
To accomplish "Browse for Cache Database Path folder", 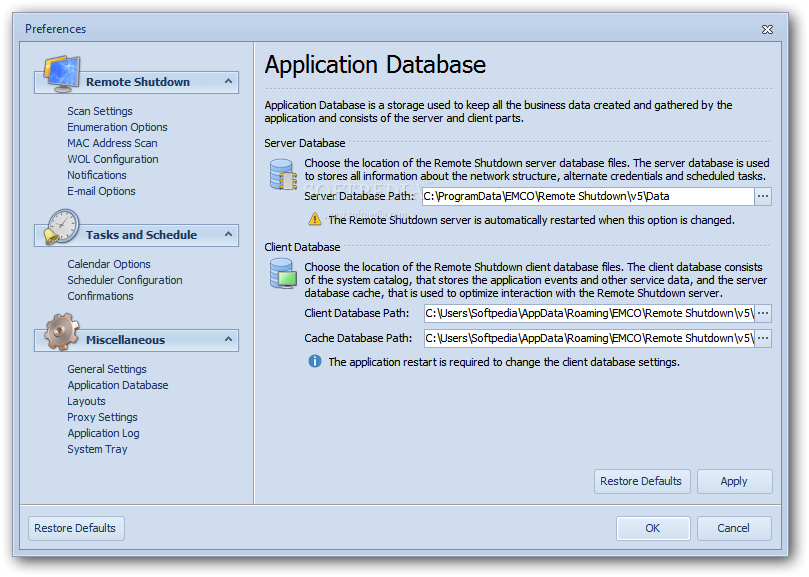I will click(x=763, y=338).
